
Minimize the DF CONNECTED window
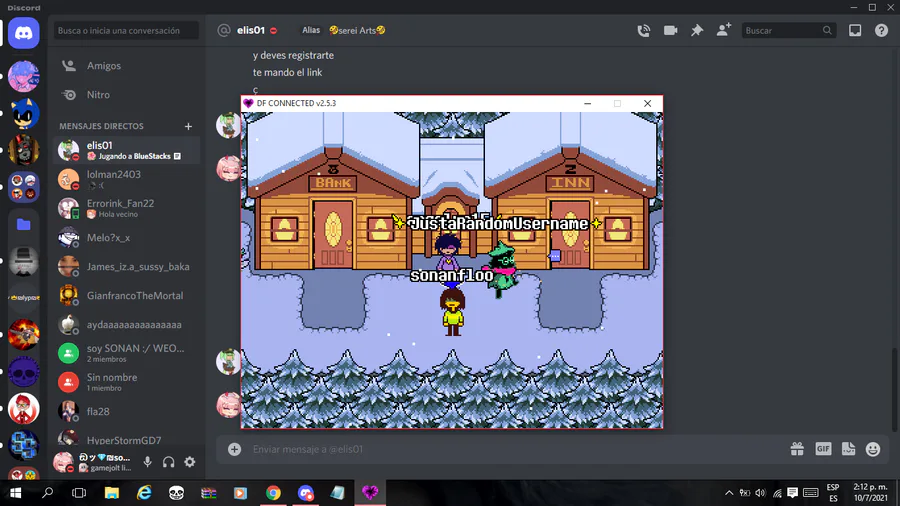[x=587, y=103]
